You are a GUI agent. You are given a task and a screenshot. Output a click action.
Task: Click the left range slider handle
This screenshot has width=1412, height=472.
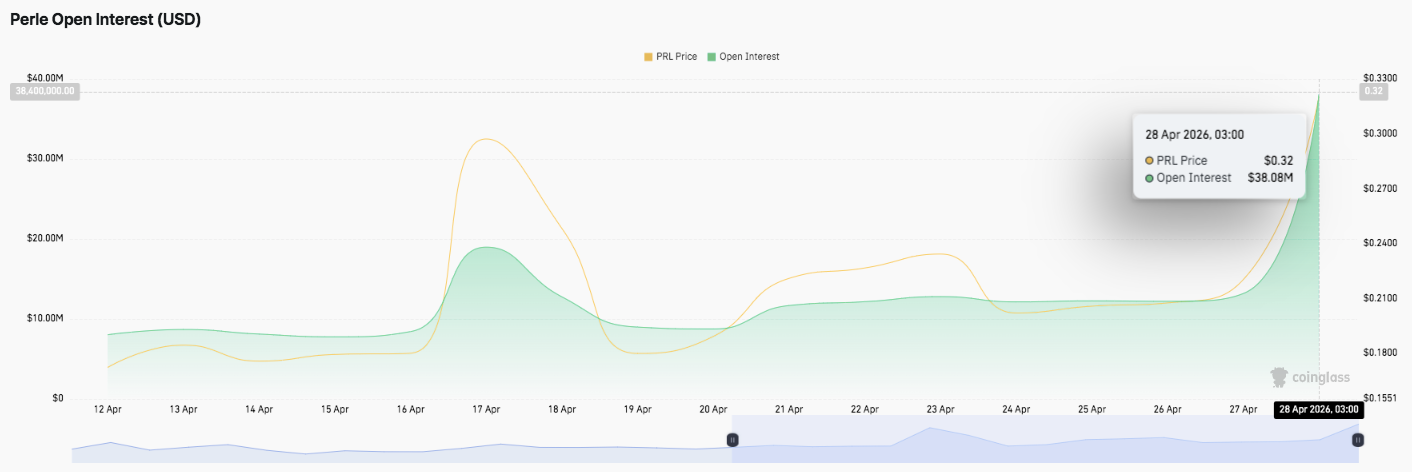[x=732, y=440]
